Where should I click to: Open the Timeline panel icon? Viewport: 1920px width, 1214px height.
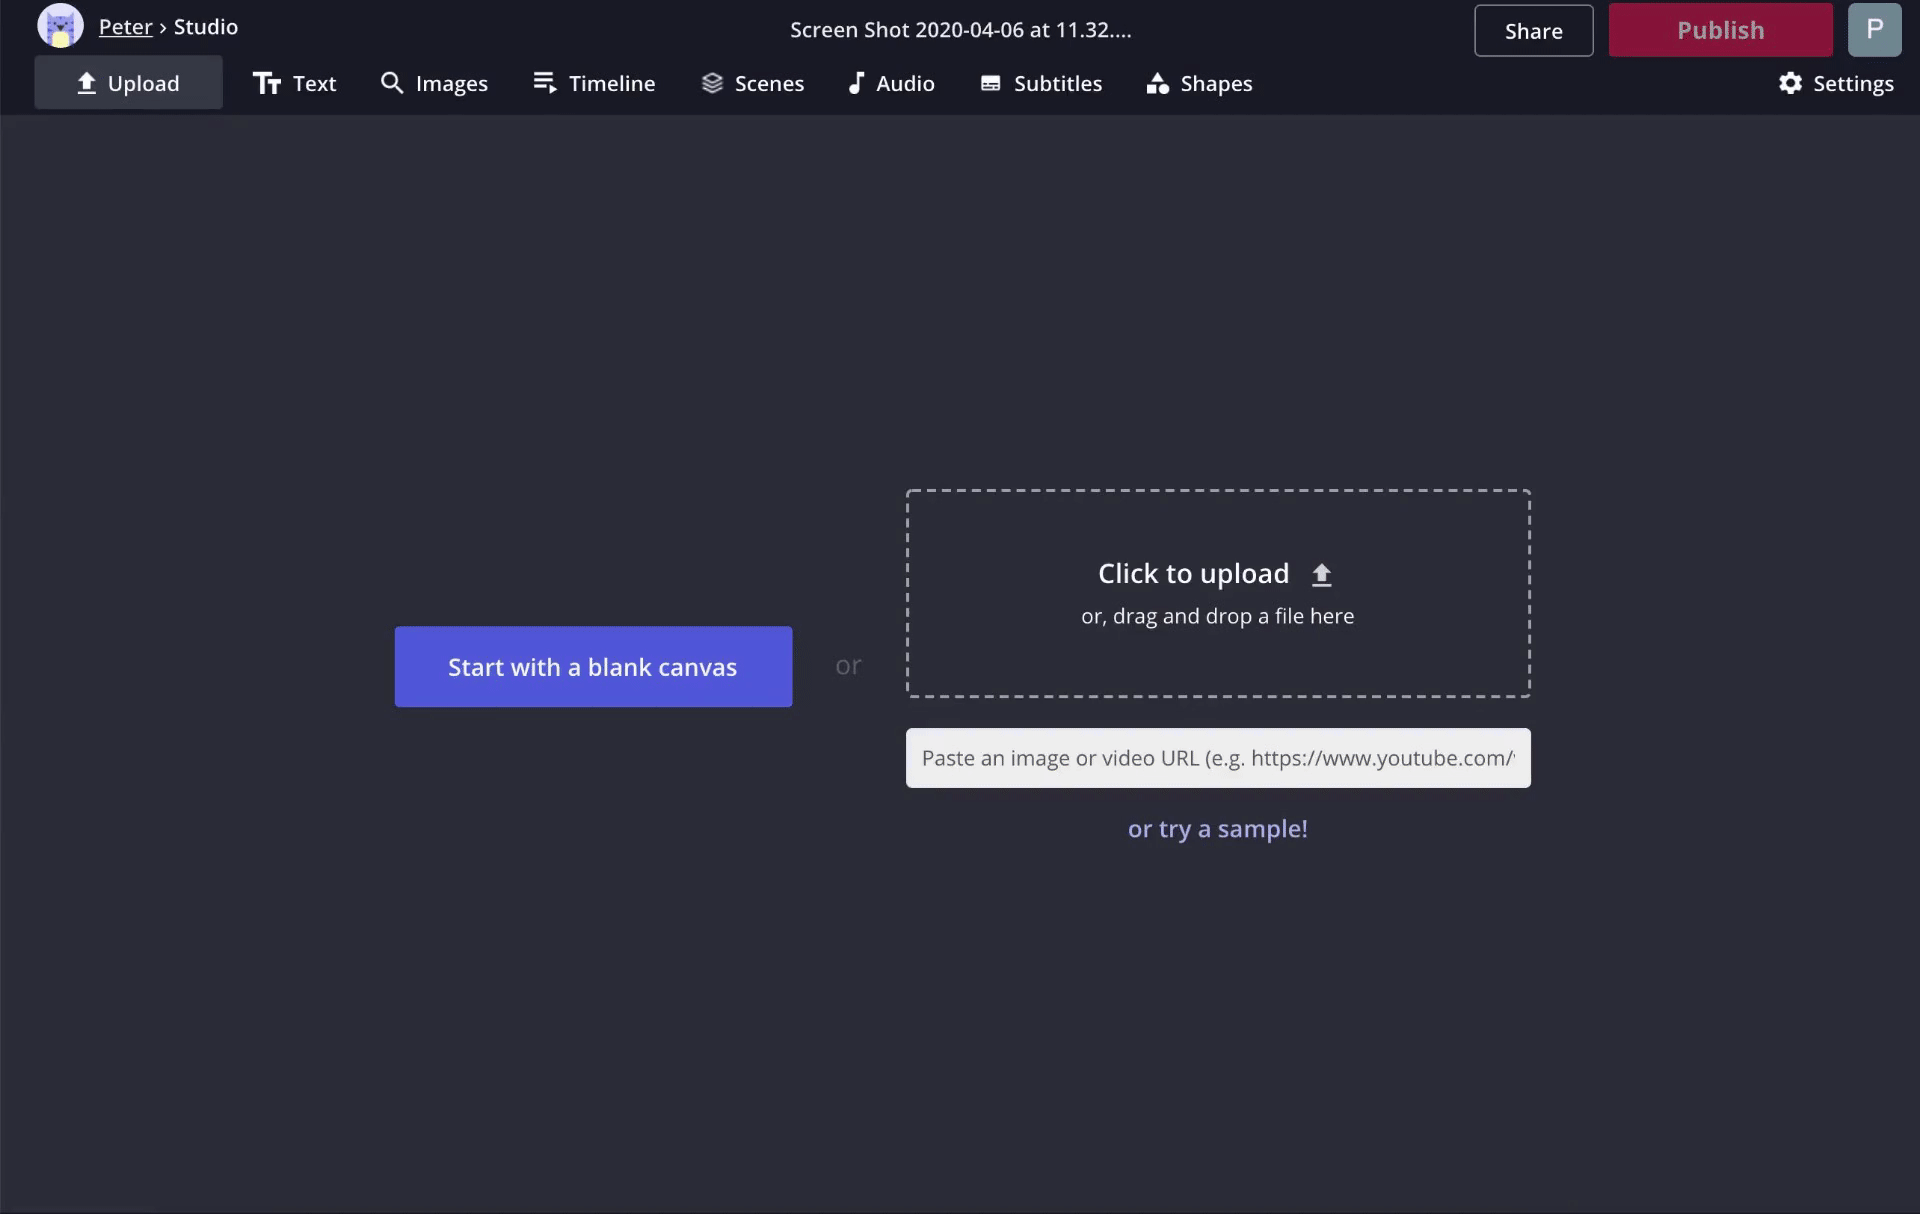[x=544, y=83]
